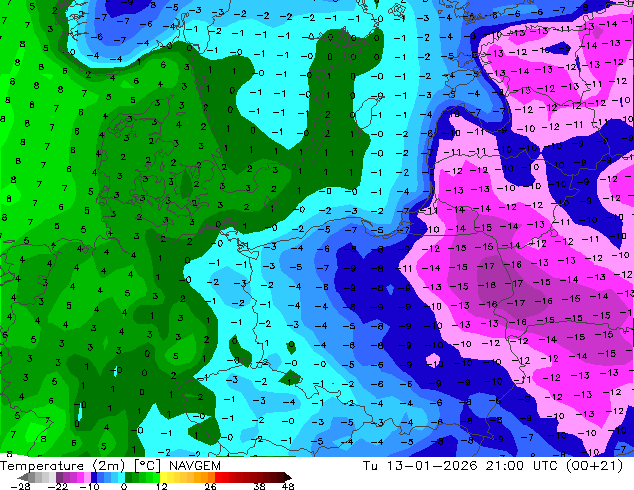Click the orange legend swatch left of red

coord(211,477)
